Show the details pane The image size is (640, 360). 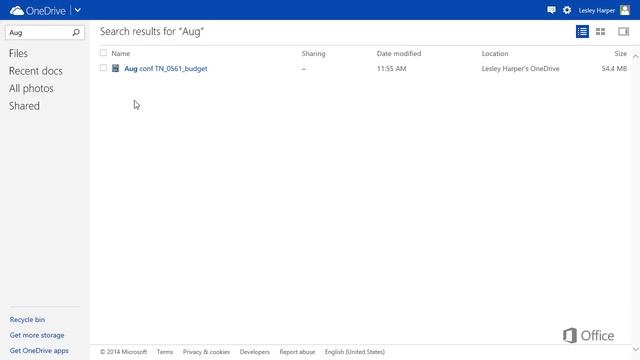pyautogui.click(x=623, y=31)
